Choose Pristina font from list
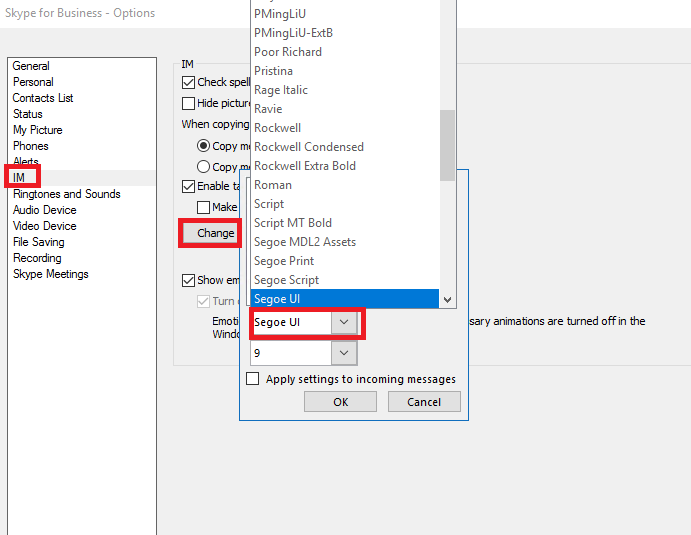Viewport: 691px width, 535px height. point(345,71)
